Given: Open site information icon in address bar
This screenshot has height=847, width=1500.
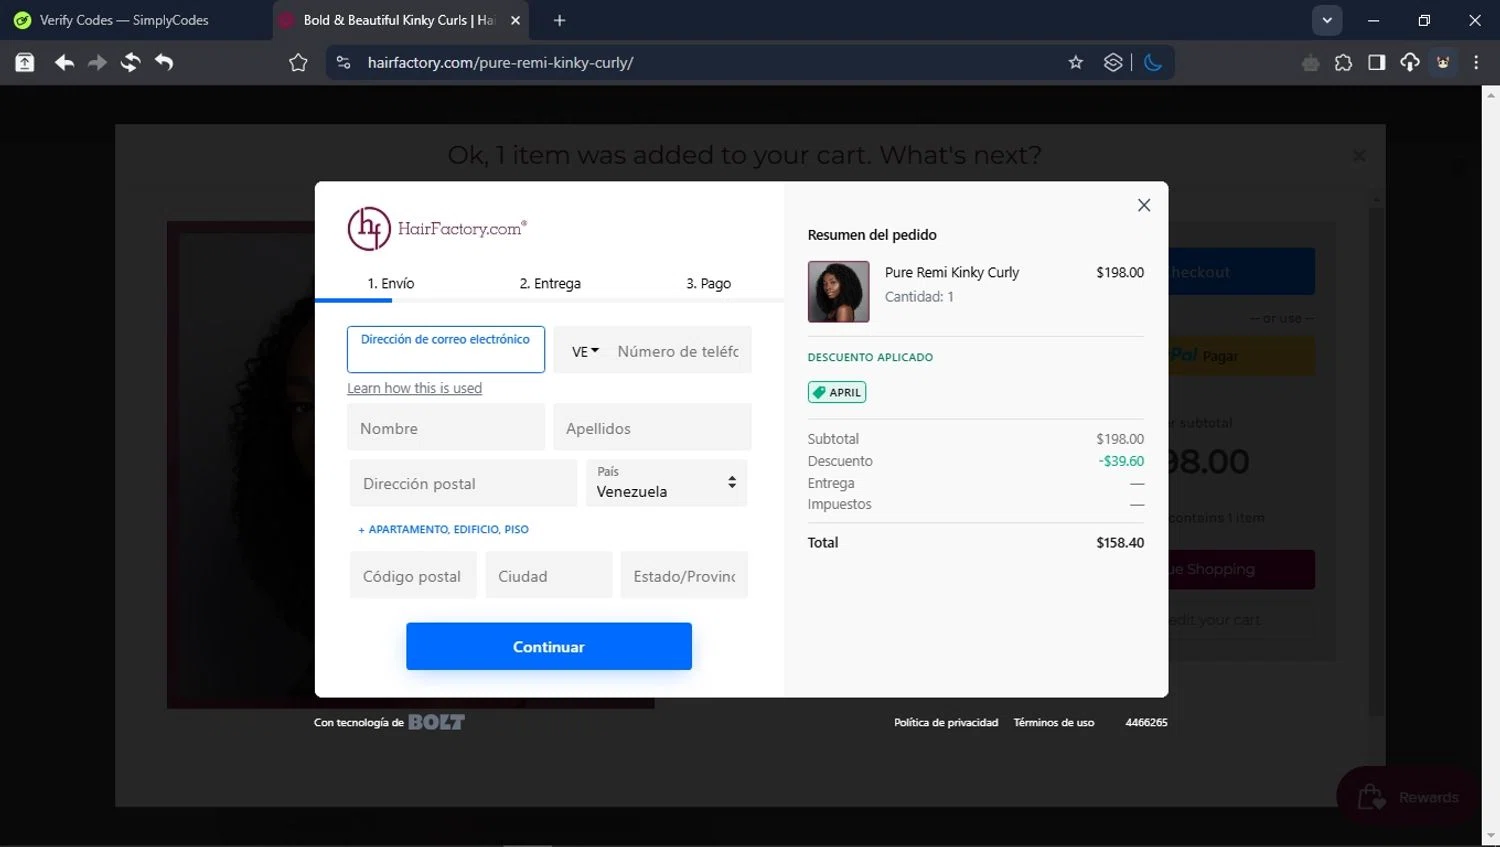Looking at the screenshot, I should pos(343,63).
